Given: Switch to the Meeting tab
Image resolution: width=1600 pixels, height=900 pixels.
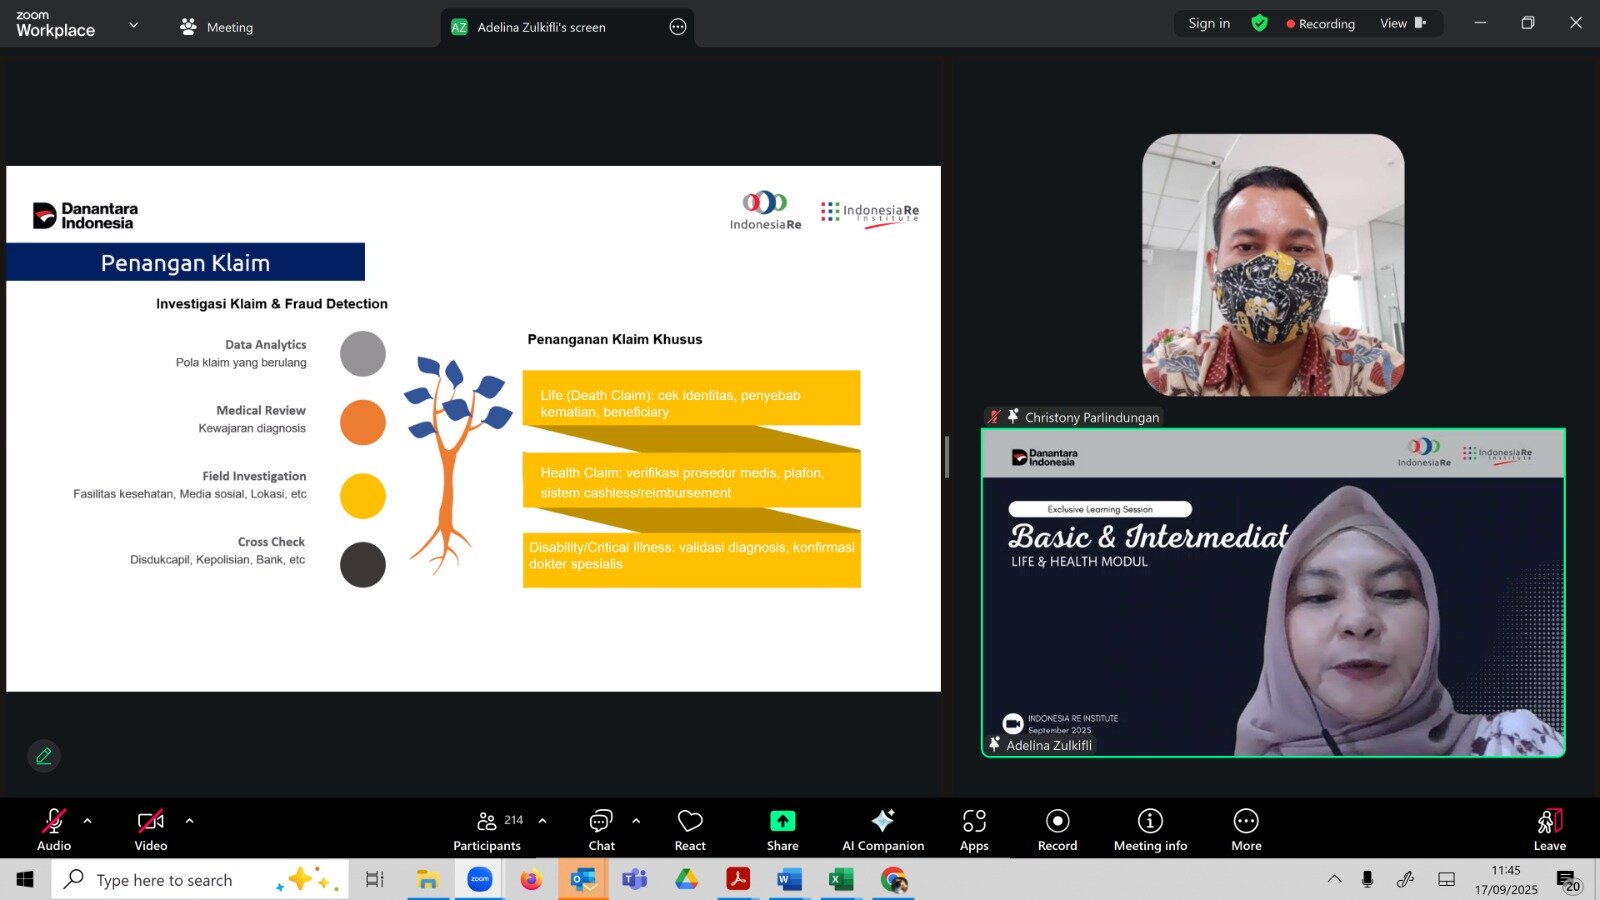Looking at the screenshot, I should coord(217,27).
